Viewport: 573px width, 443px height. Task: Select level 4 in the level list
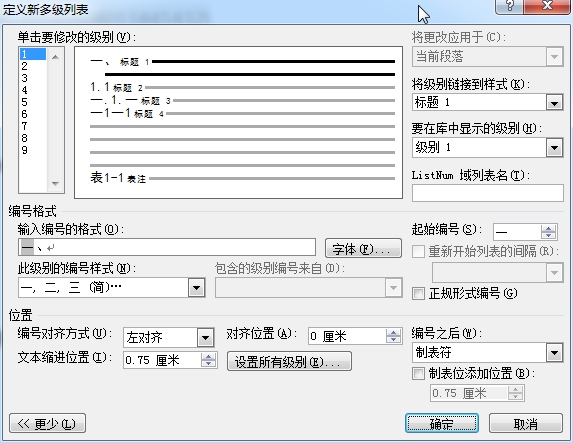click(x=33, y=90)
